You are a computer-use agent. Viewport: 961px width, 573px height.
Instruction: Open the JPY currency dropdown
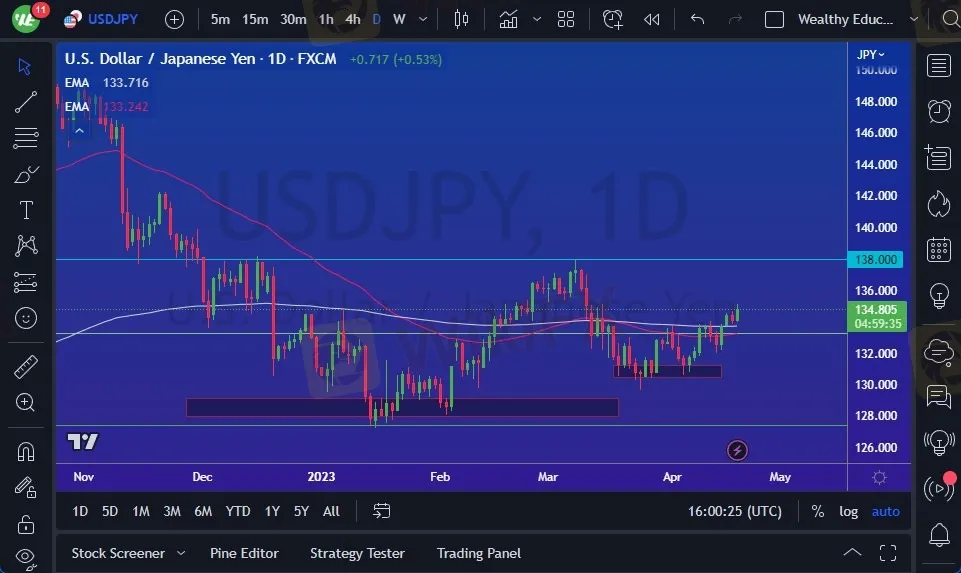[x=872, y=54]
